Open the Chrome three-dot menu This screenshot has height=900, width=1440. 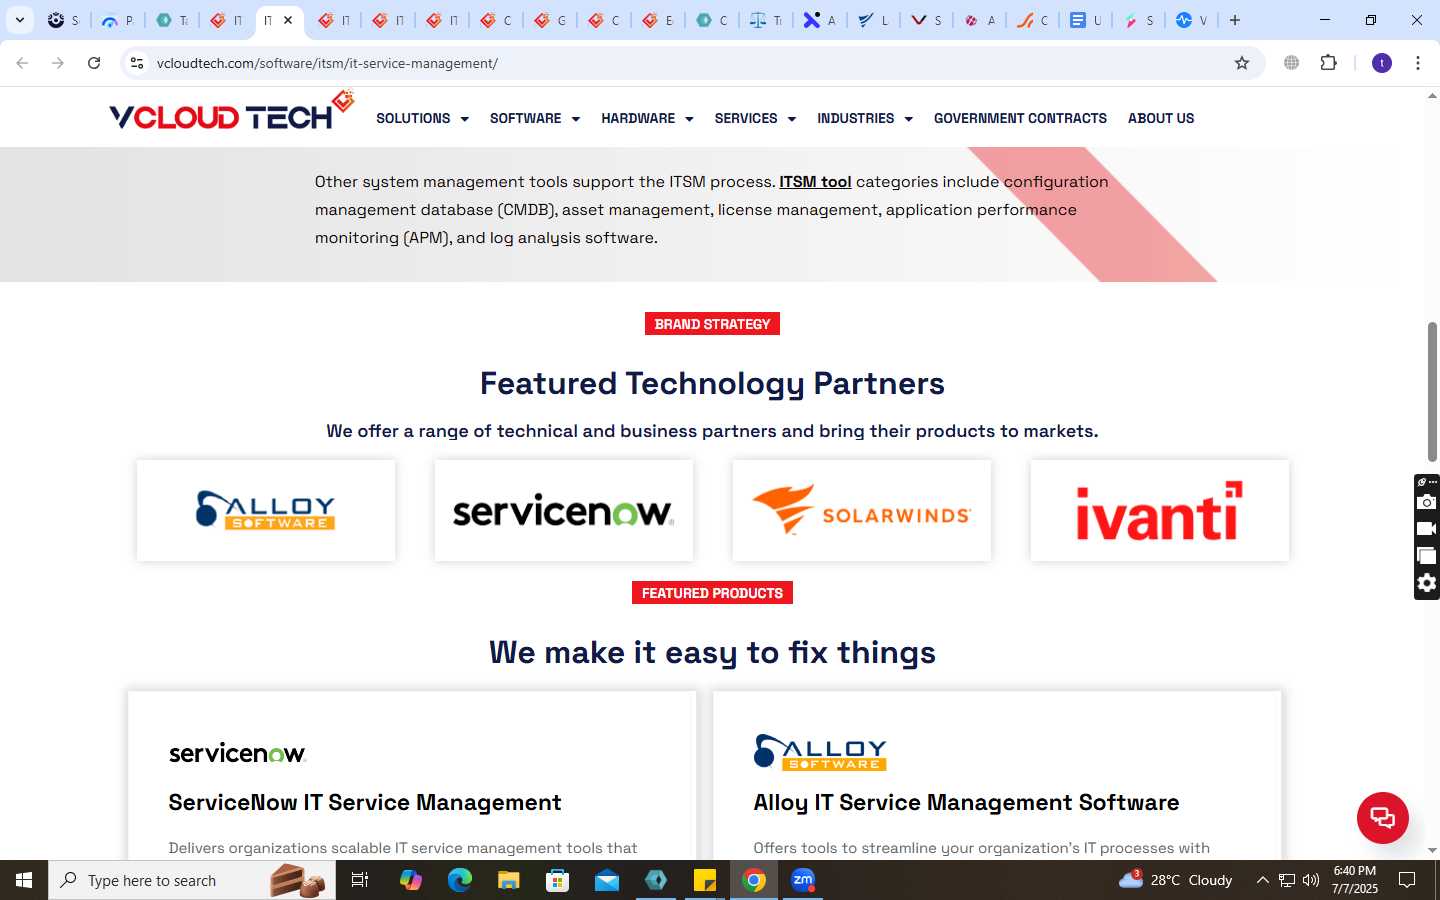[x=1418, y=63]
